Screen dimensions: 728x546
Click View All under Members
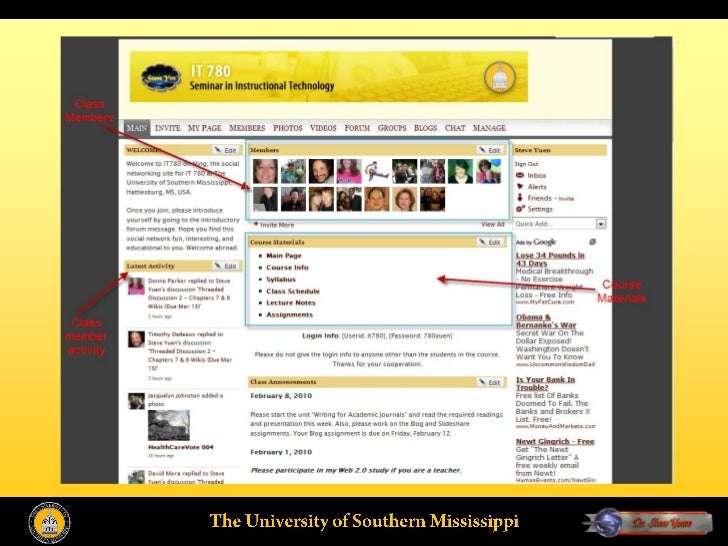click(493, 224)
